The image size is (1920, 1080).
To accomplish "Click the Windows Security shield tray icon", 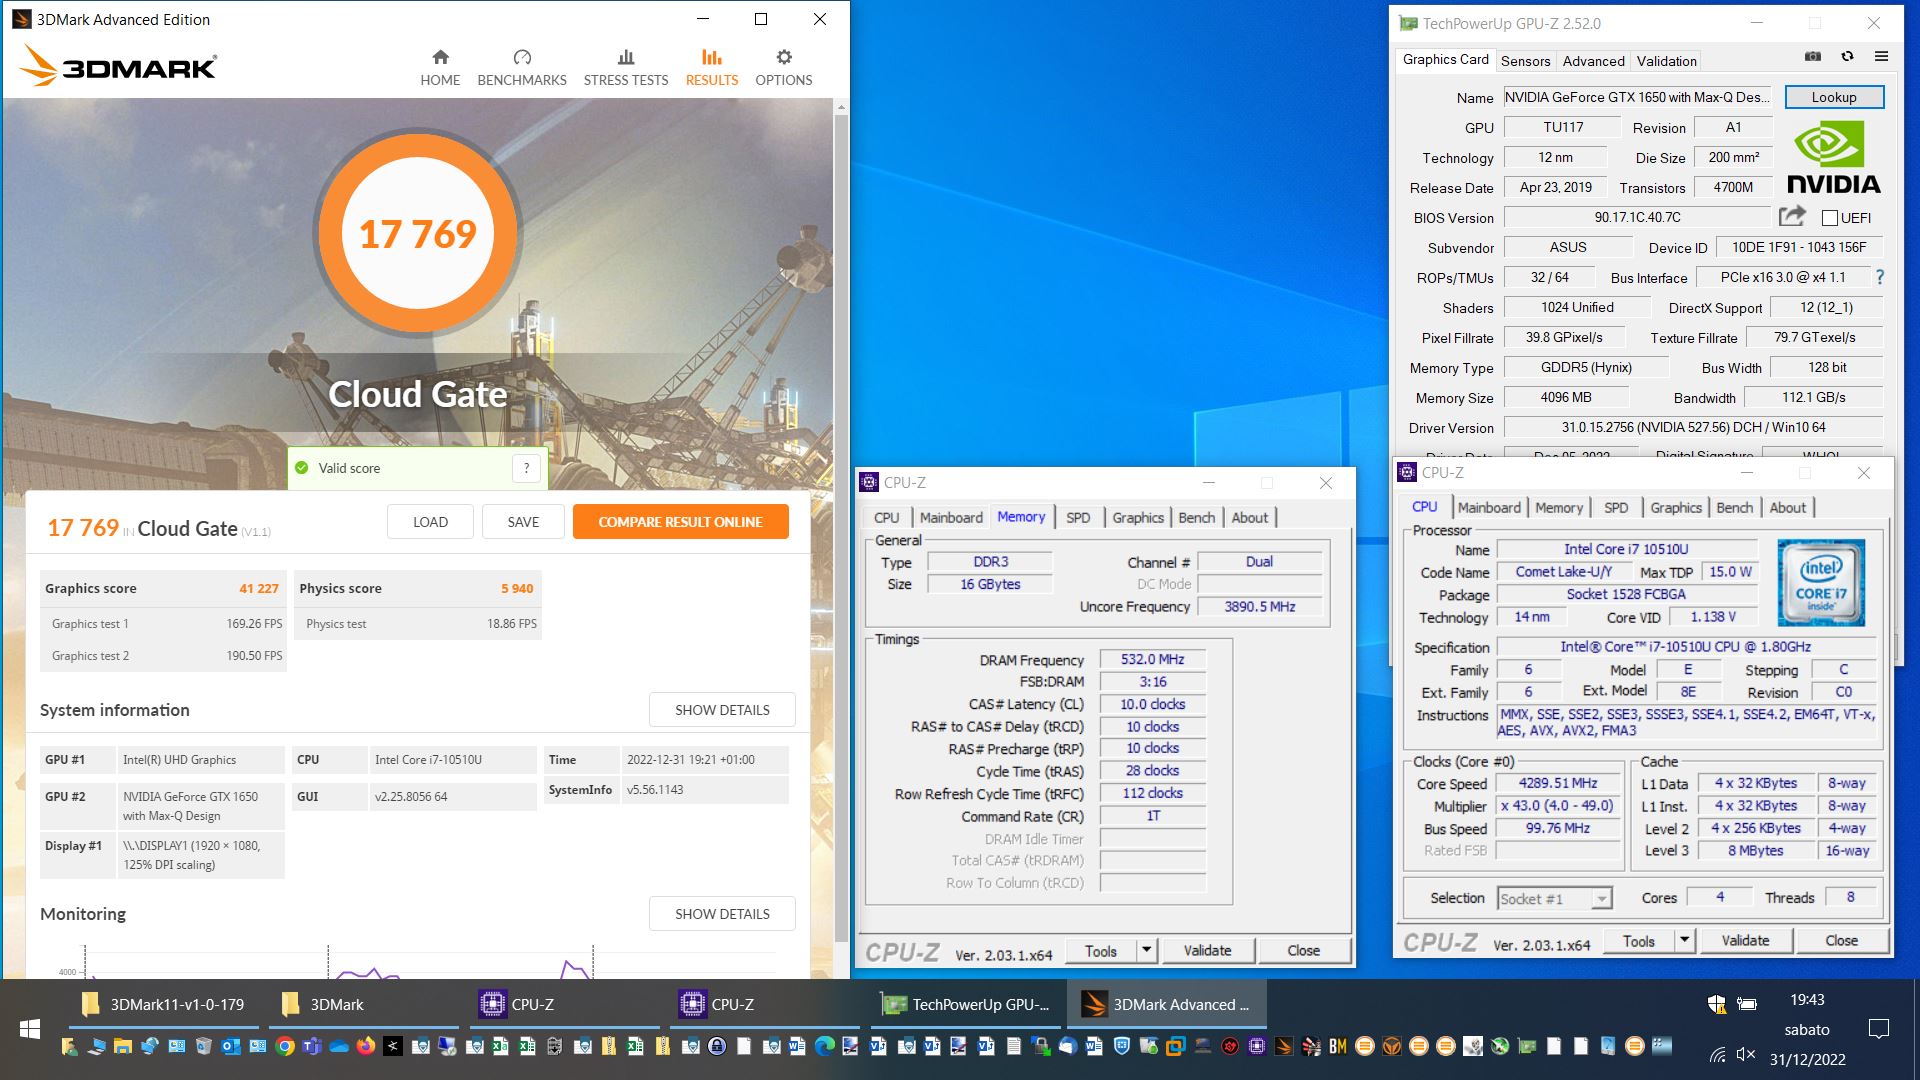I will [1717, 1004].
